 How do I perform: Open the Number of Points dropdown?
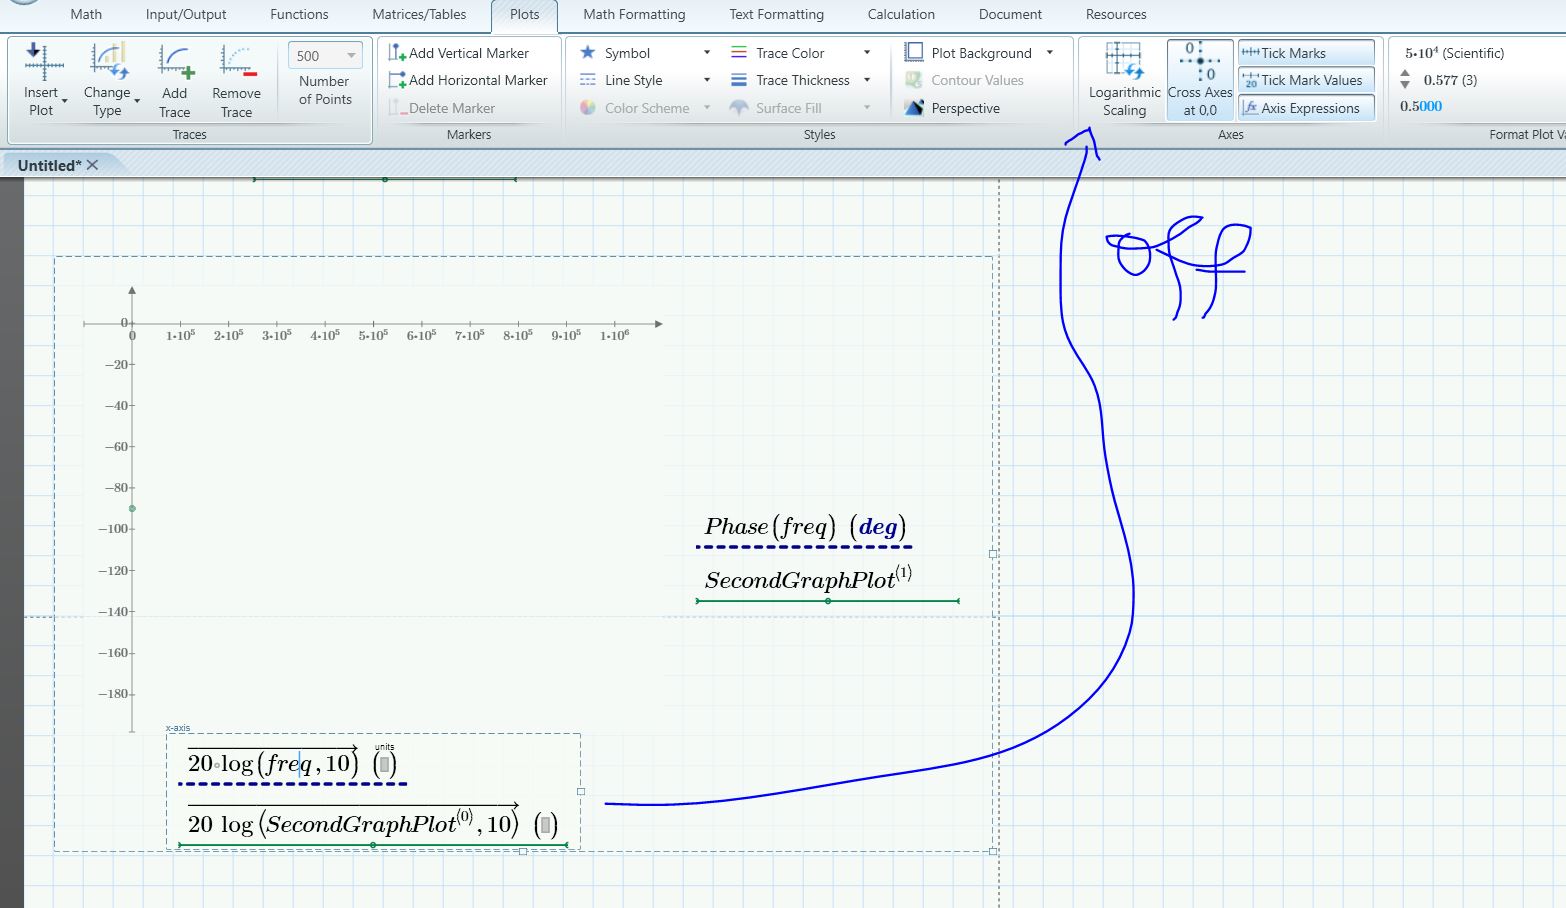coord(351,56)
